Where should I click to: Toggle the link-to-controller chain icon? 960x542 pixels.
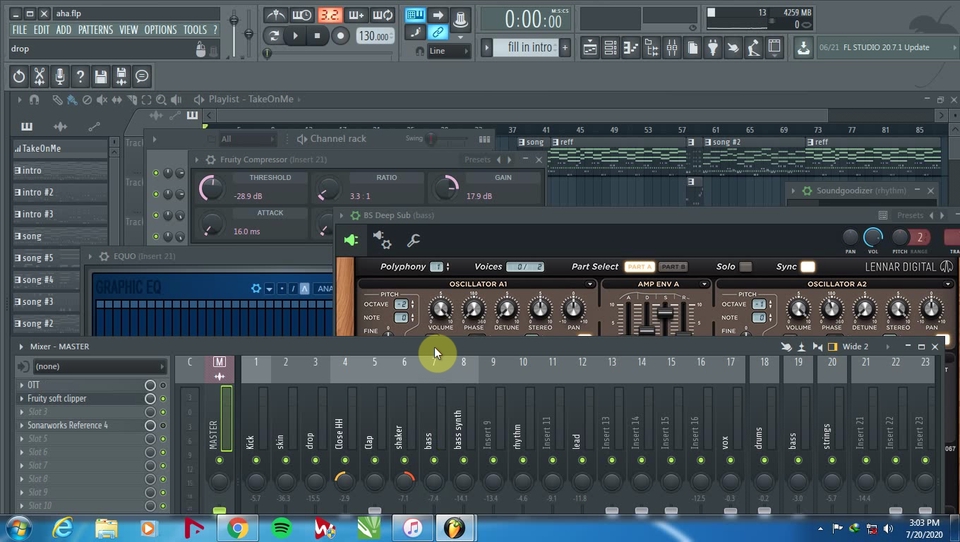click(x=438, y=32)
